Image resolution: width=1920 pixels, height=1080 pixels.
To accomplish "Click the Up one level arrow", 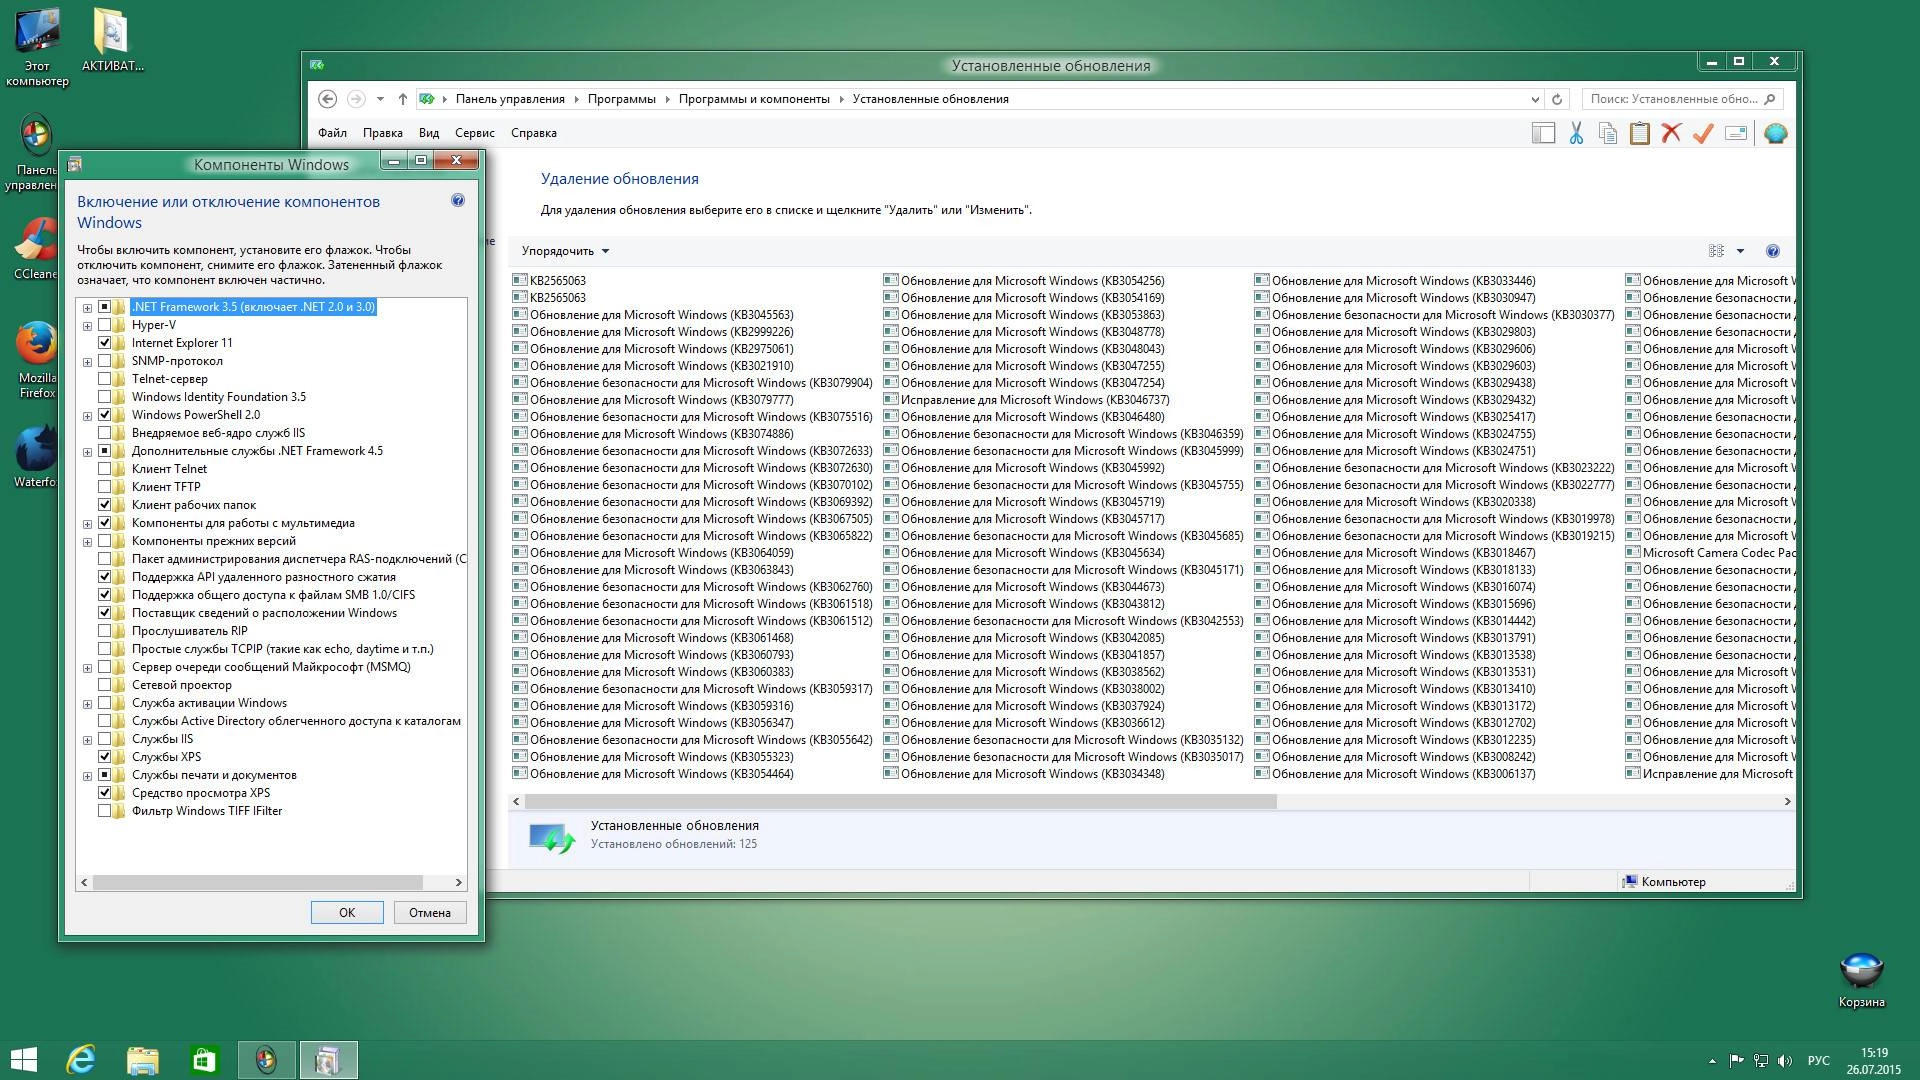I will tap(402, 99).
